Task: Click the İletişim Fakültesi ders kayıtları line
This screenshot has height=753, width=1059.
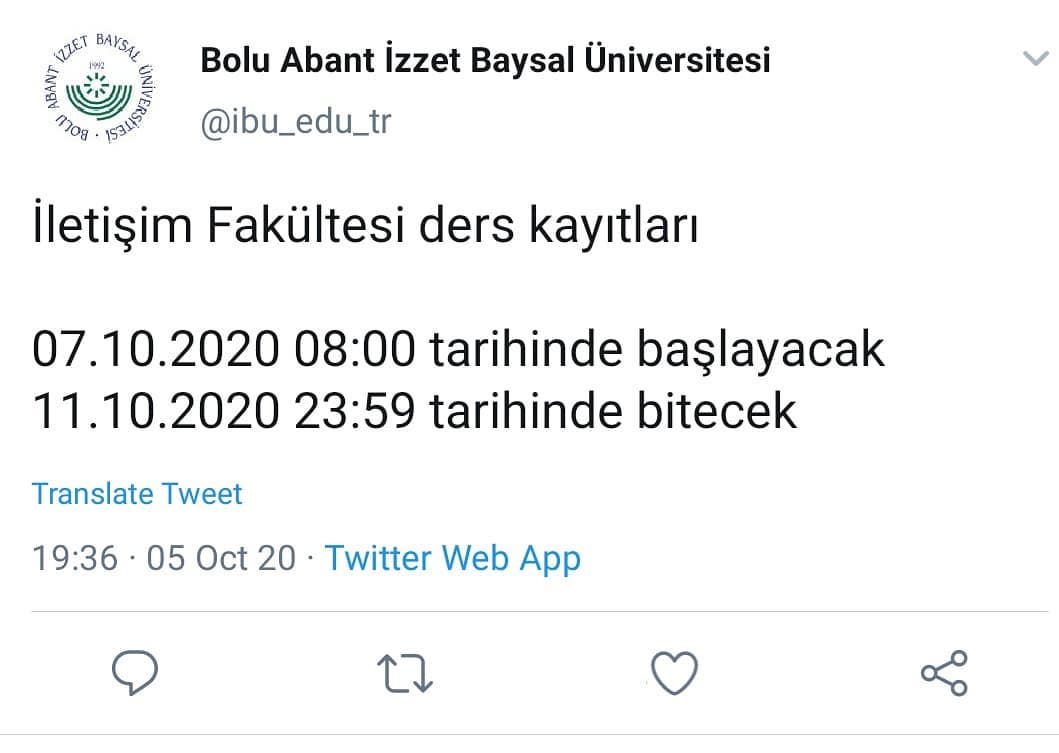Action: click(x=365, y=226)
